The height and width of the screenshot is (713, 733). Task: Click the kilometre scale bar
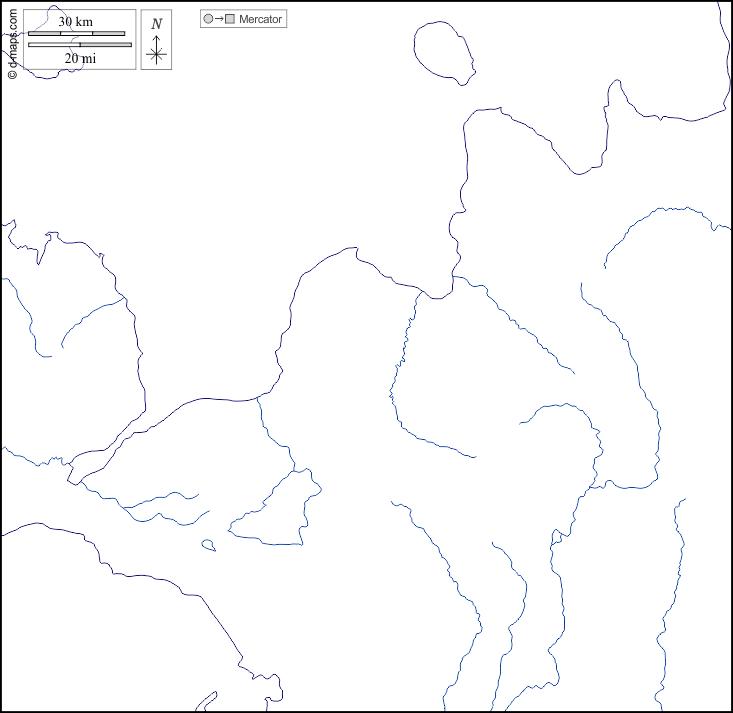(76, 33)
